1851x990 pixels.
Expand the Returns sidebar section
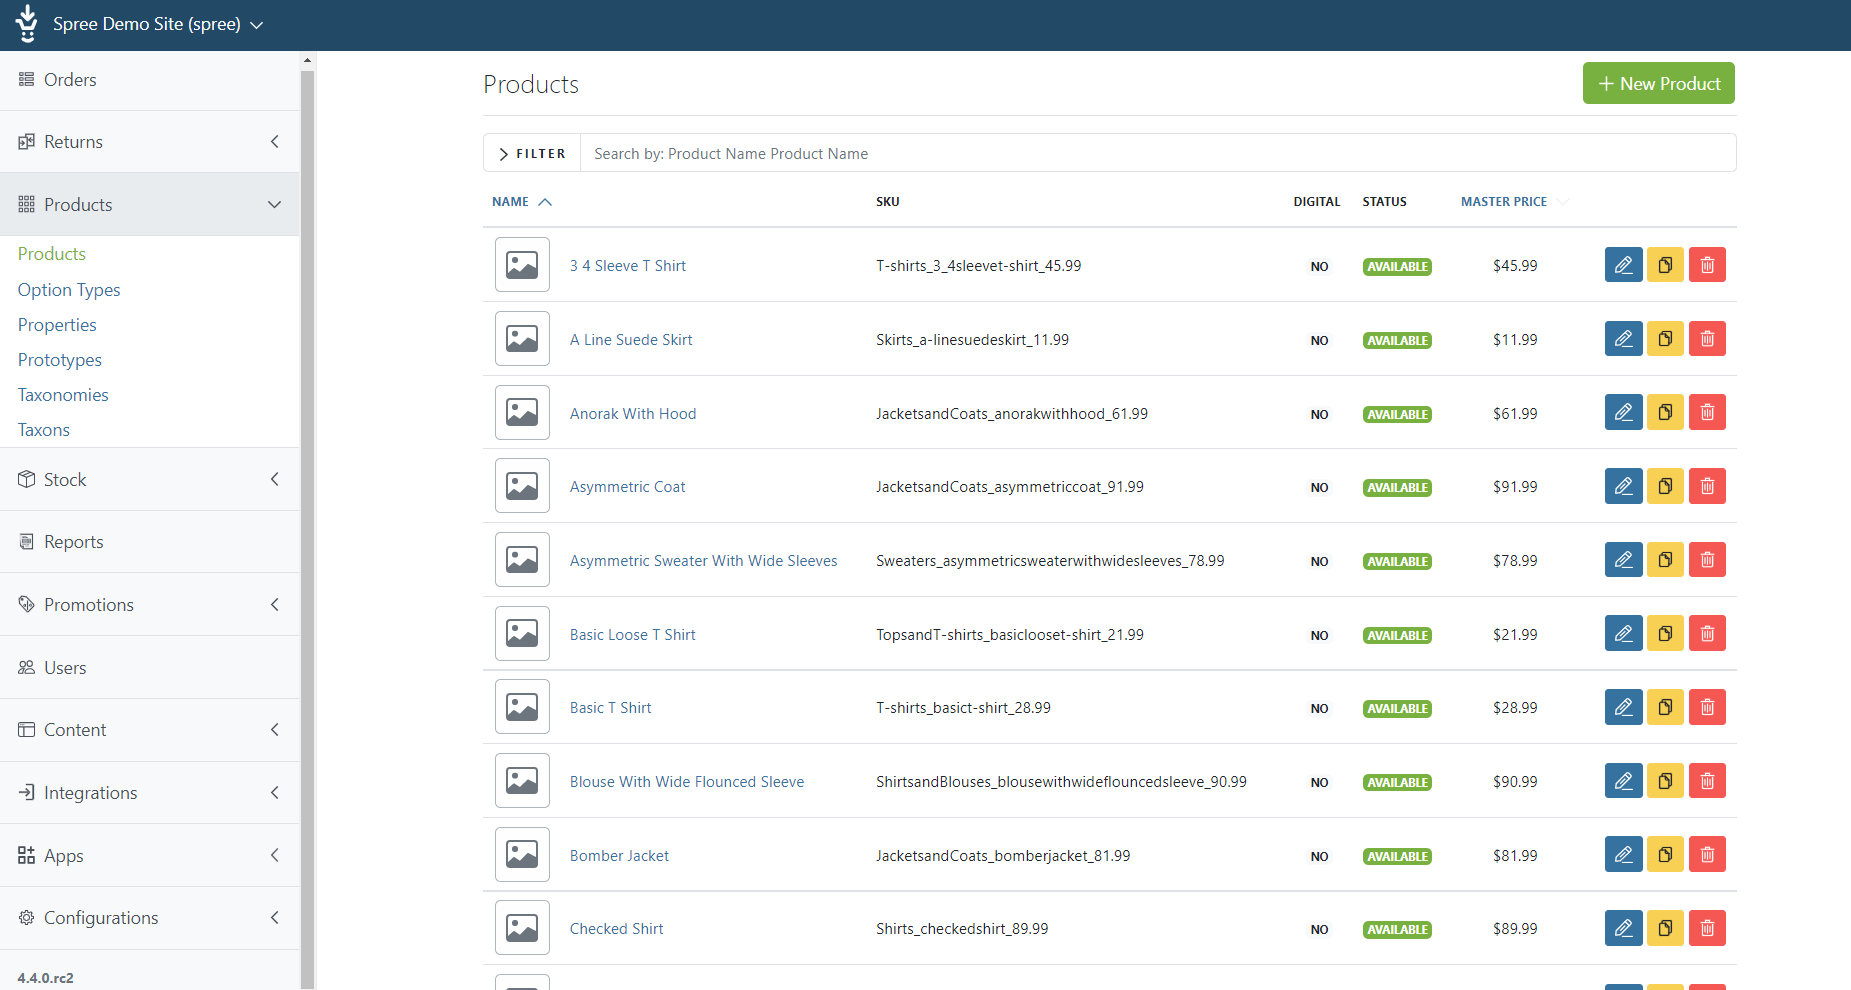click(274, 141)
